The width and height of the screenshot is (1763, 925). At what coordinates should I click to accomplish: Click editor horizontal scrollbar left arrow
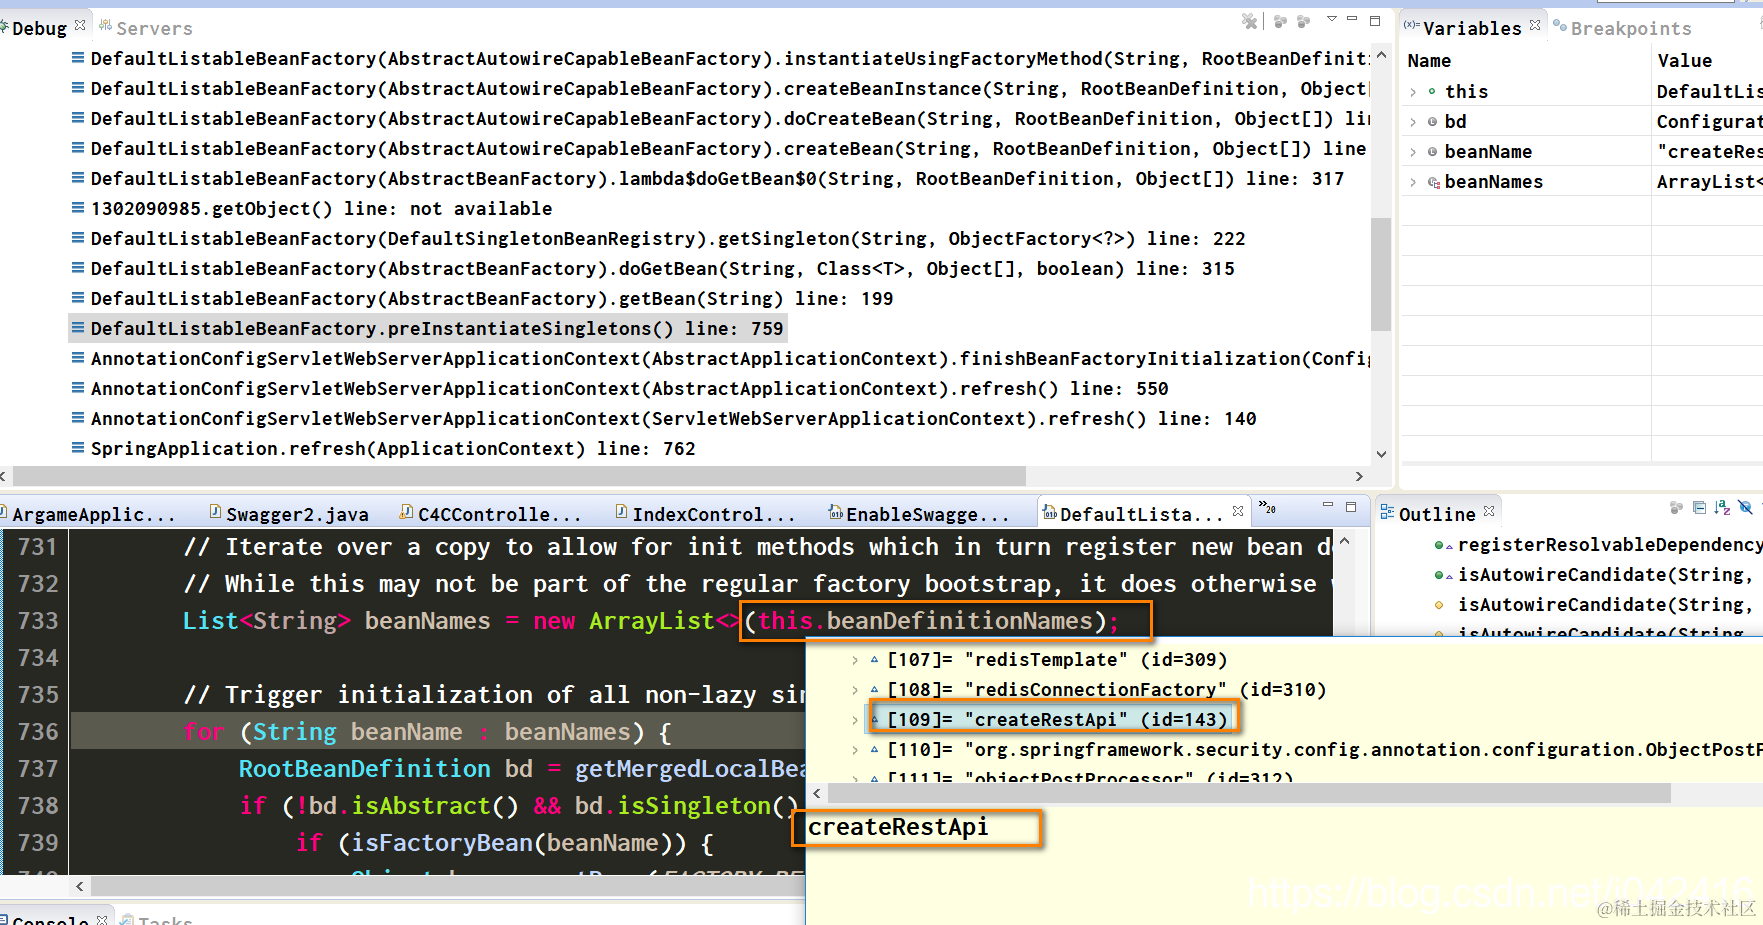coord(80,886)
